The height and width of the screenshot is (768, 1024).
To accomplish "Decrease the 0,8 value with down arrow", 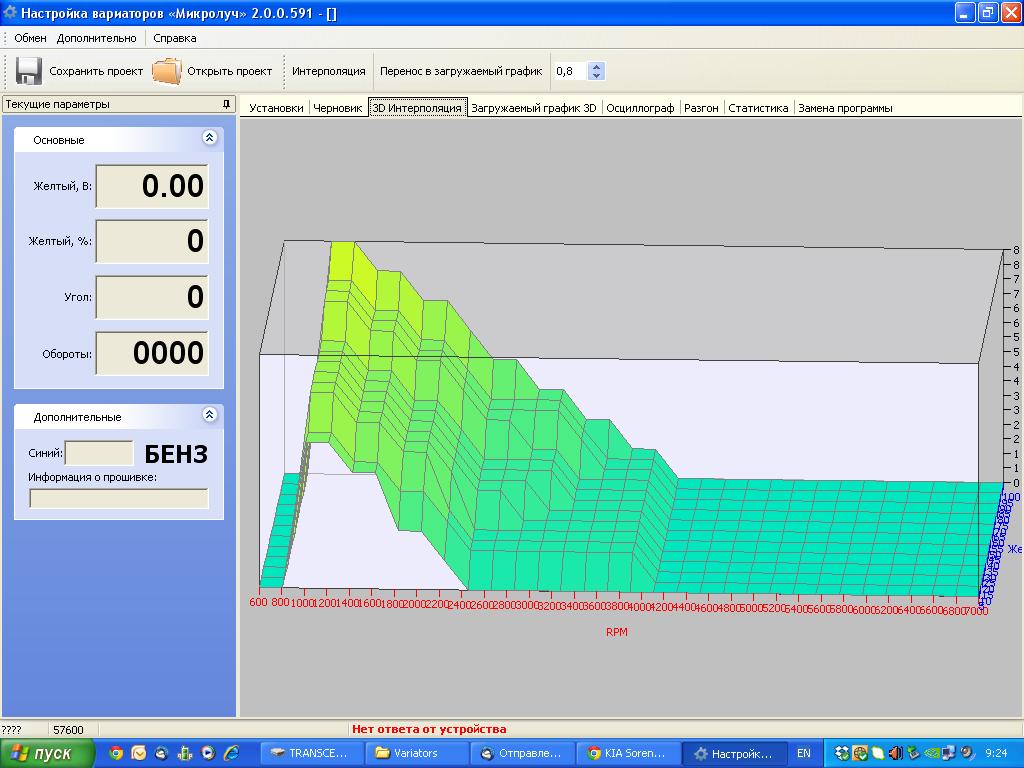I will (597, 76).
